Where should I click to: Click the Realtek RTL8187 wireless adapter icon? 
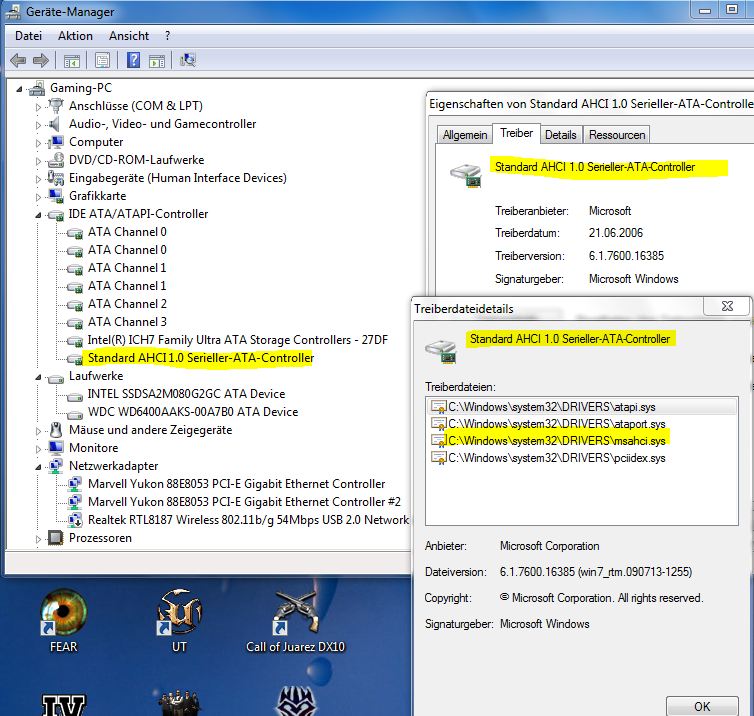[75, 520]
